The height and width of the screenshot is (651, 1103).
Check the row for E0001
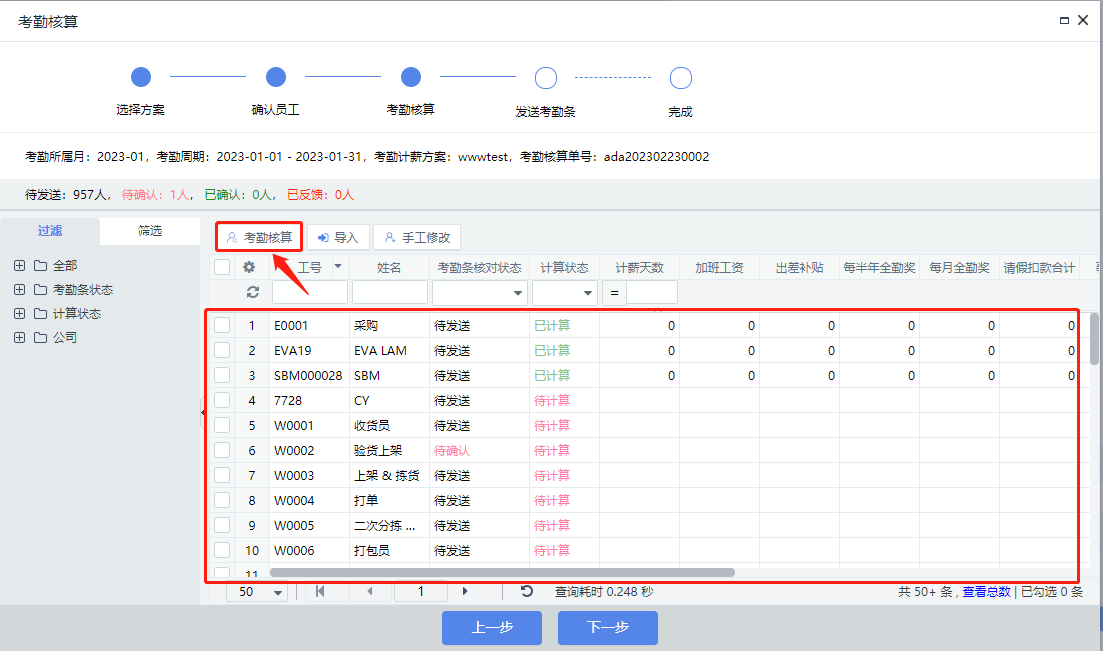tap(222, 325)
